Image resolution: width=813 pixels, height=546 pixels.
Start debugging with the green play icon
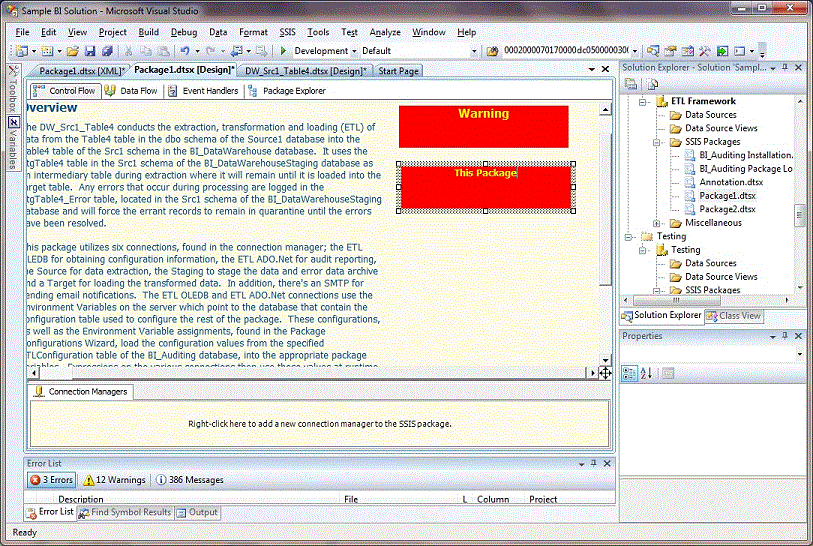click(283, 51)
